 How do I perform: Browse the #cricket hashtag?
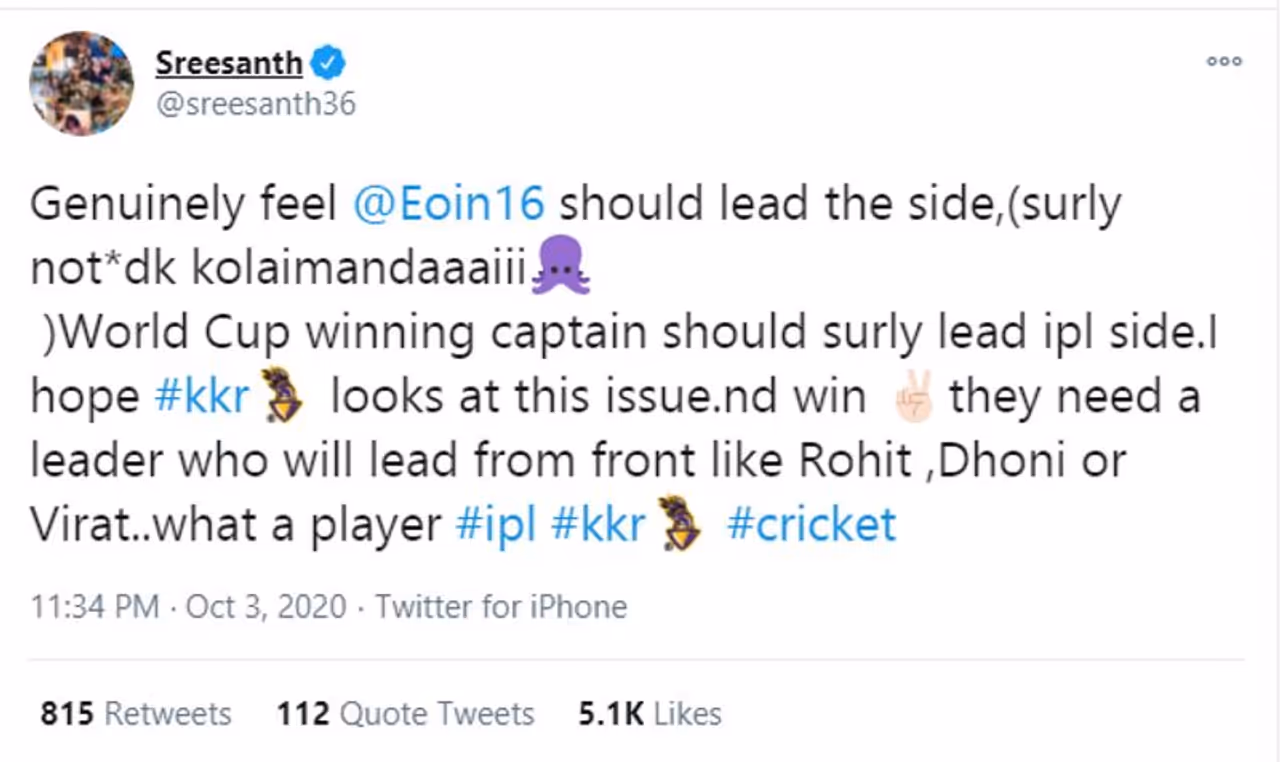click(811, 525)
